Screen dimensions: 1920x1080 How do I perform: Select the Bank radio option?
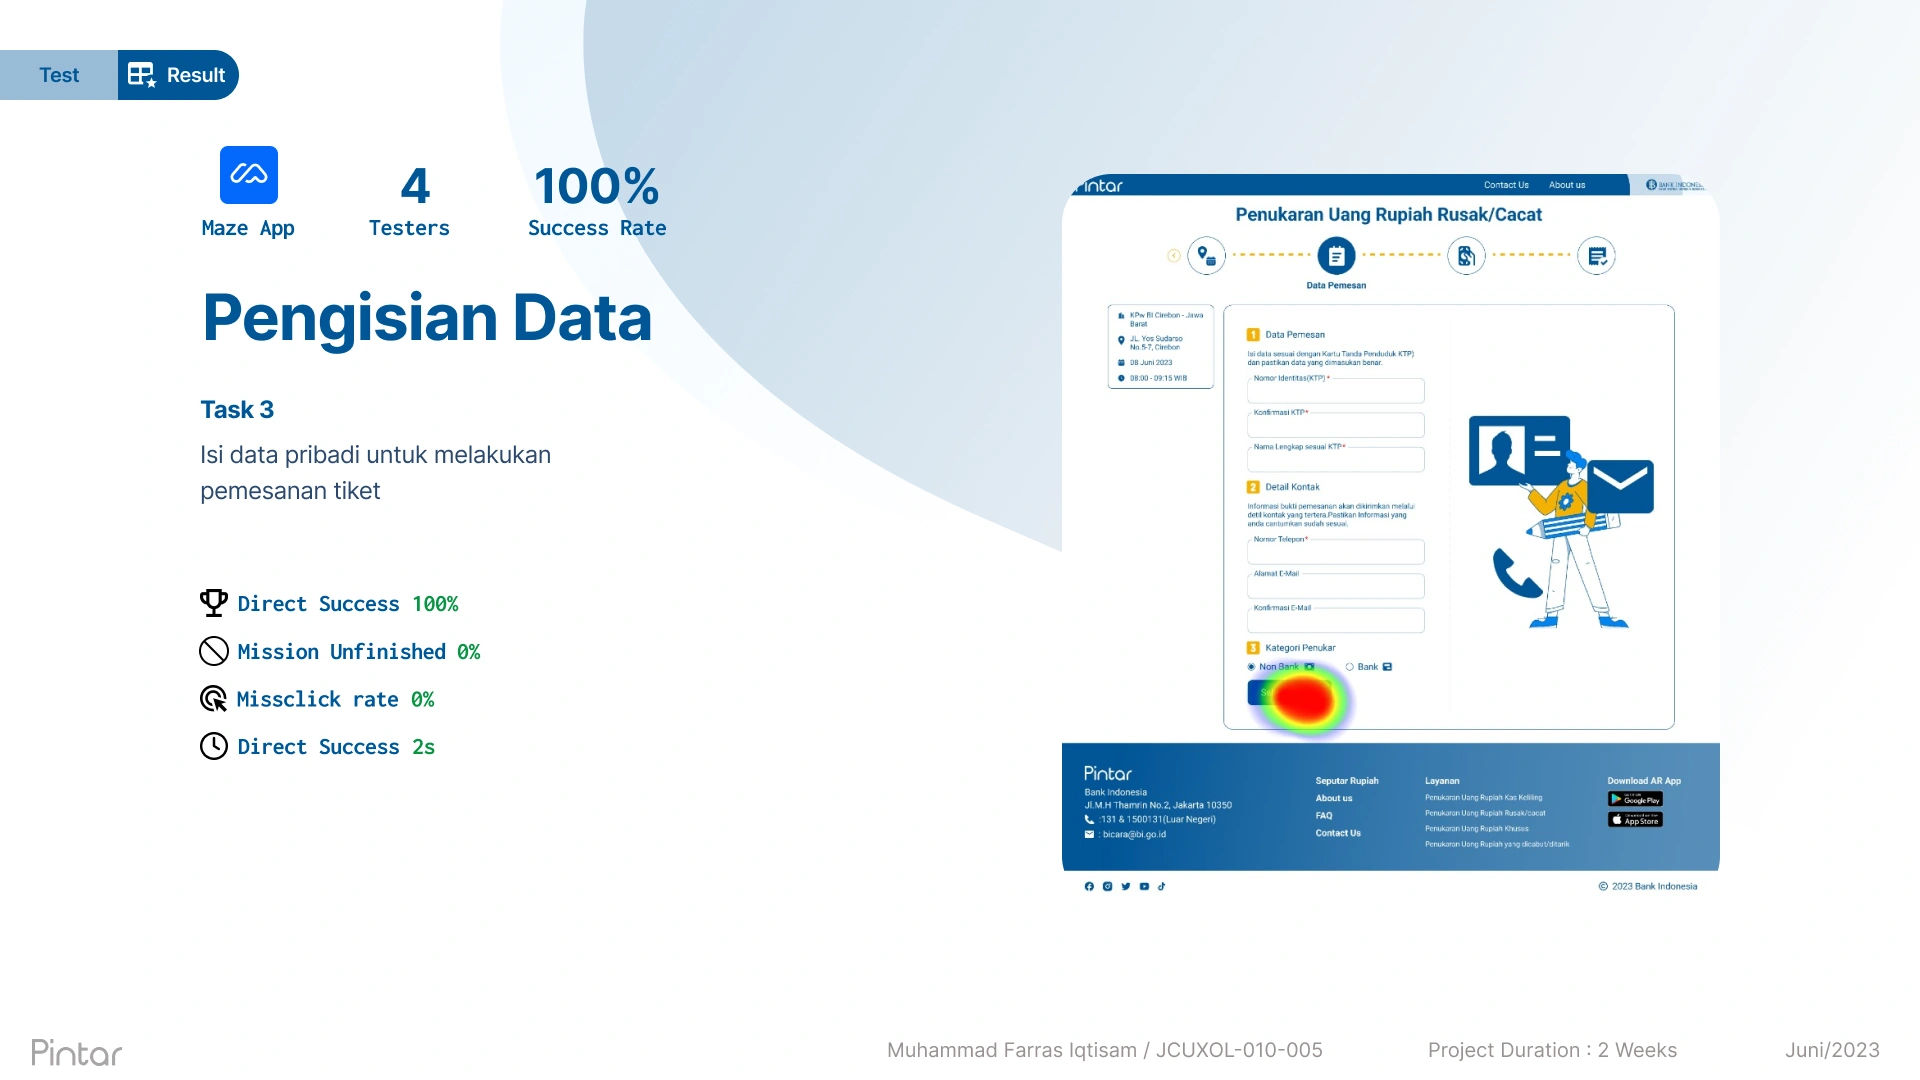coord(1350,667)
